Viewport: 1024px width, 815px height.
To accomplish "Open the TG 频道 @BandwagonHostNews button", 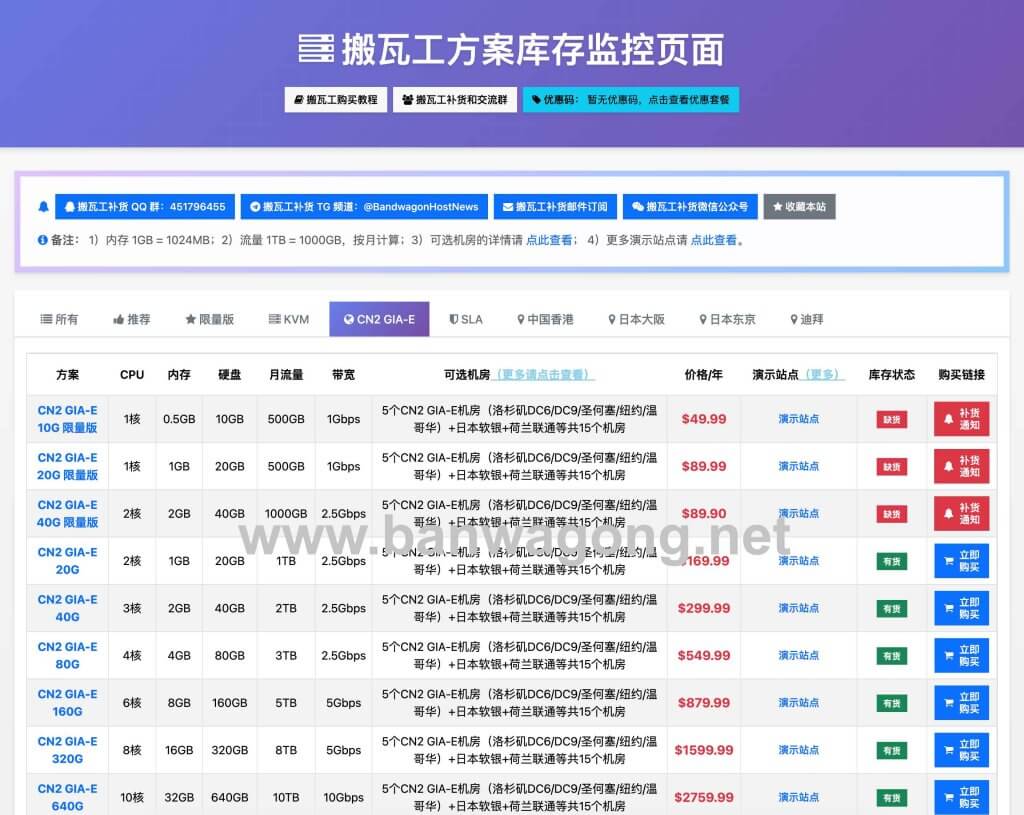I will (364, 207).
